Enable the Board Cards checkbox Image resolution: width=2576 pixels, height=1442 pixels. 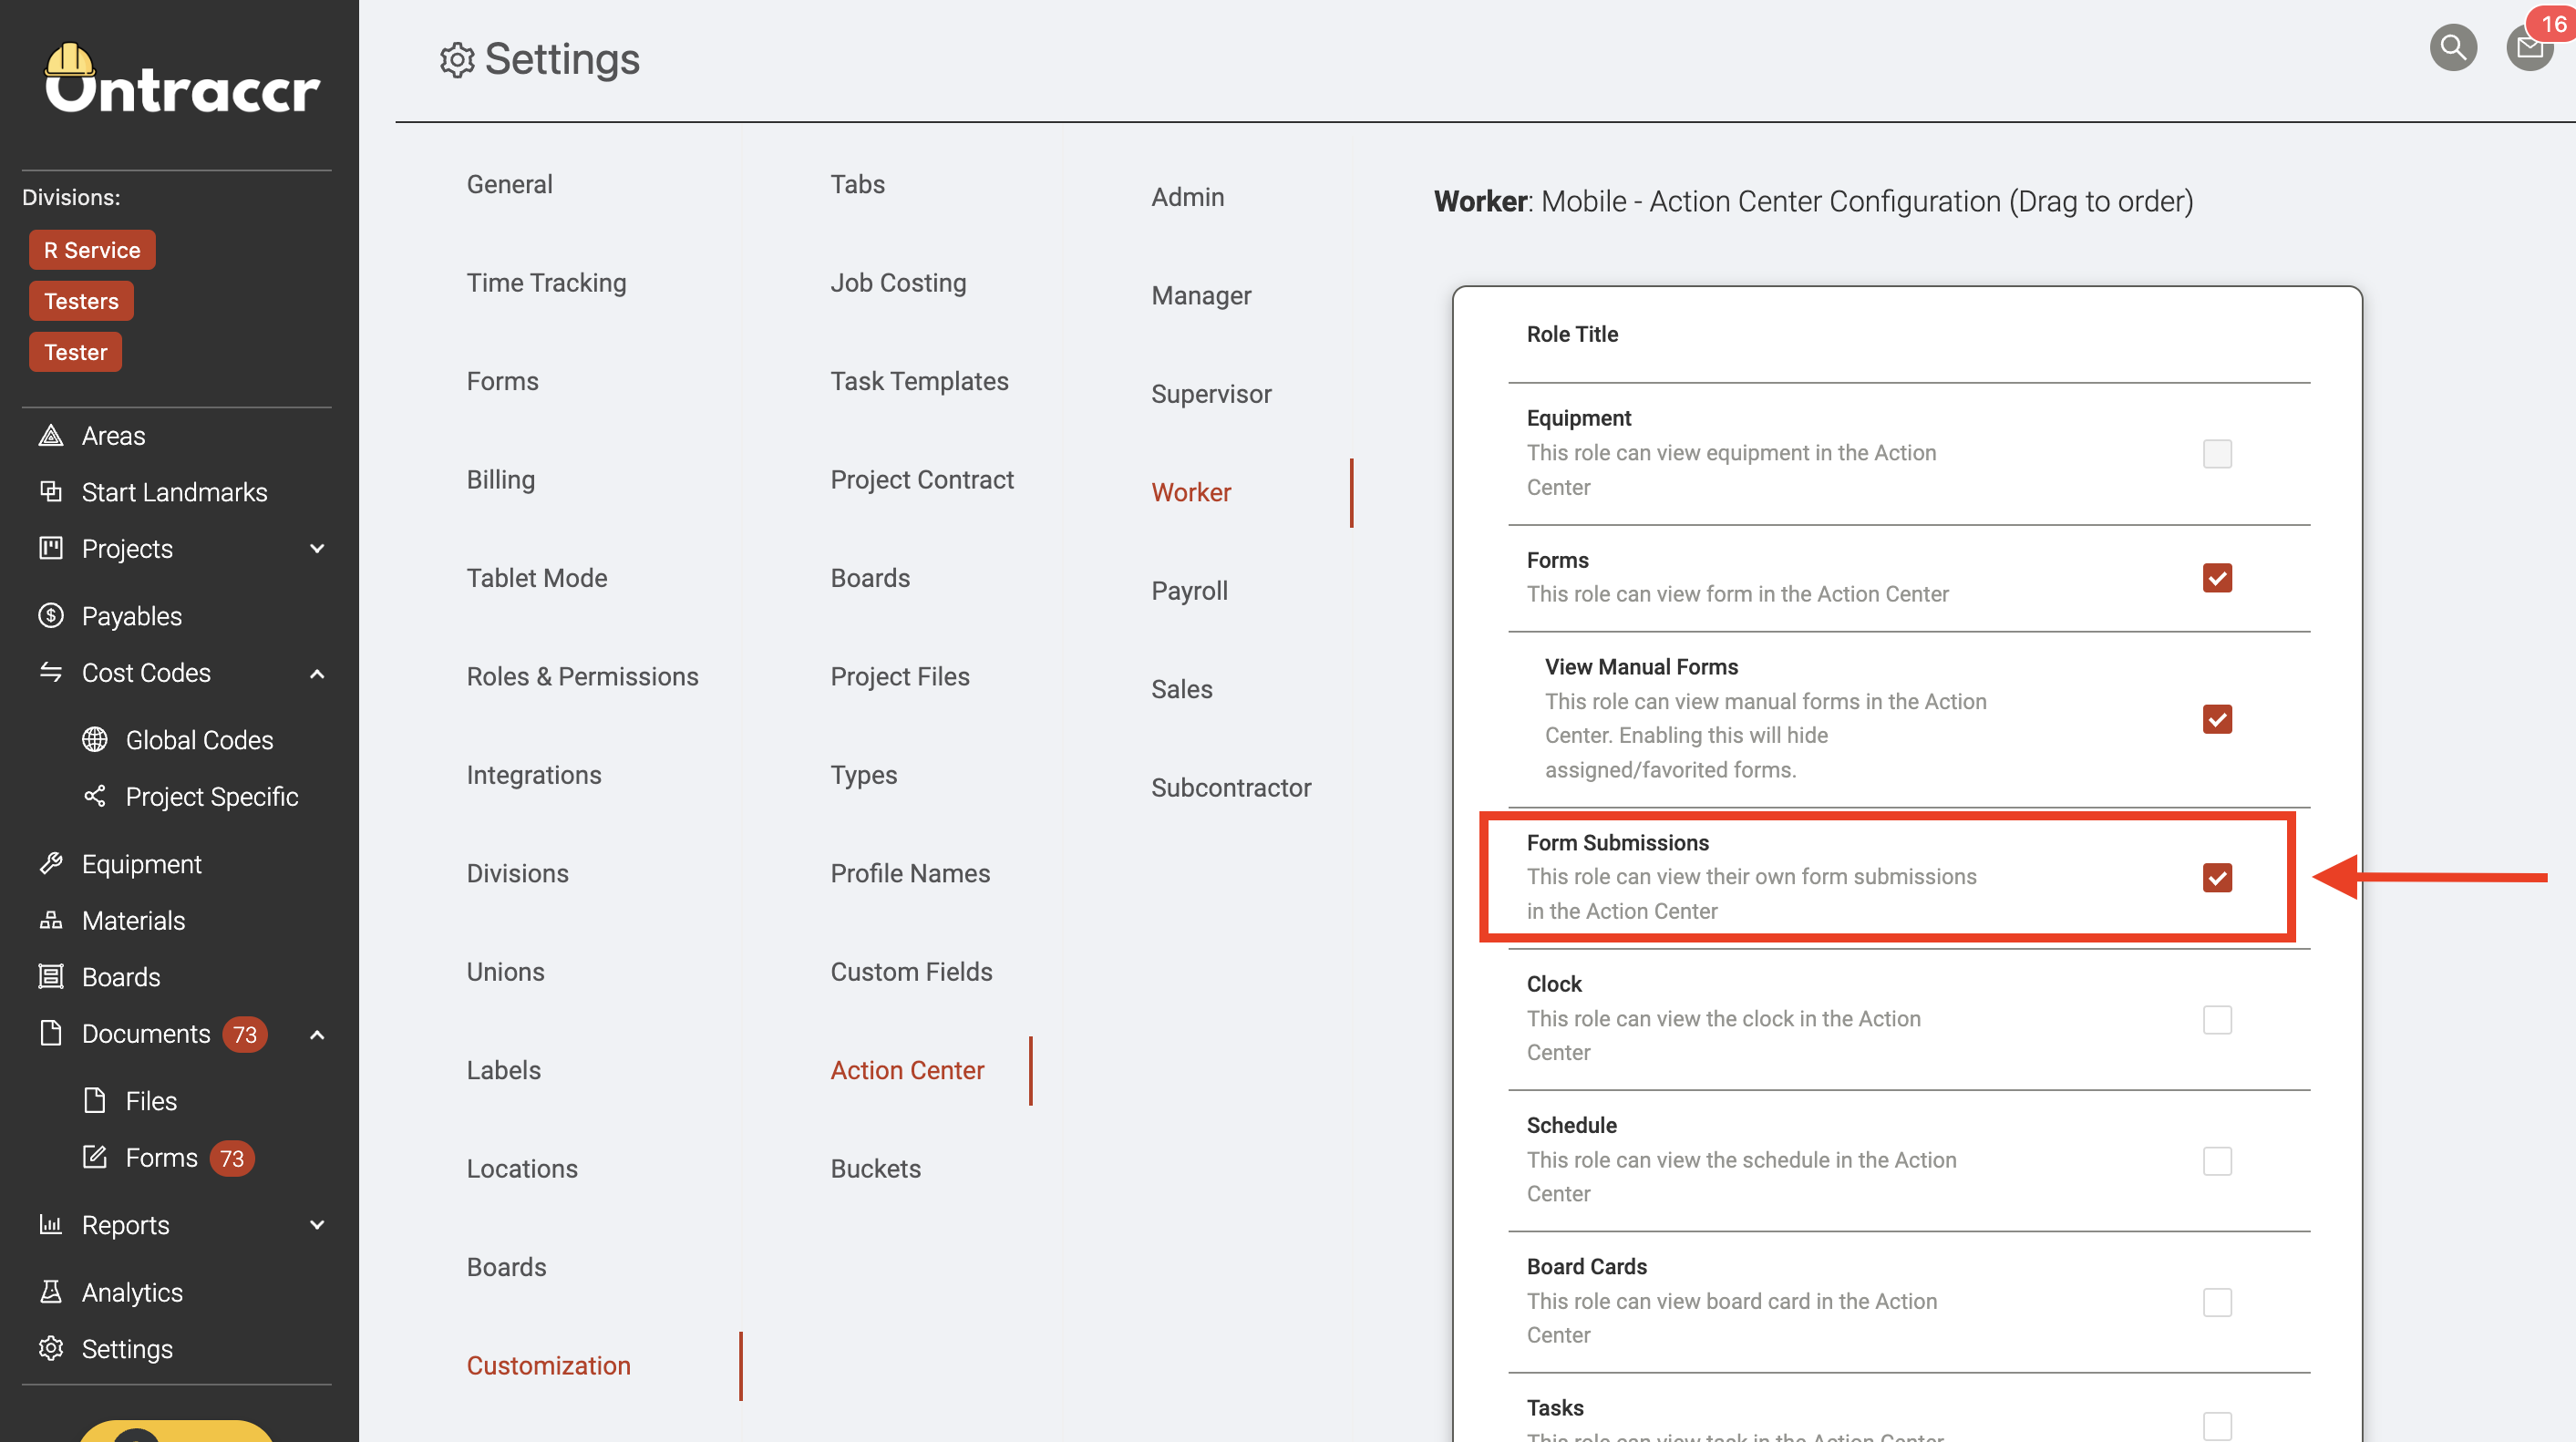click(x=2217, y=1302)
